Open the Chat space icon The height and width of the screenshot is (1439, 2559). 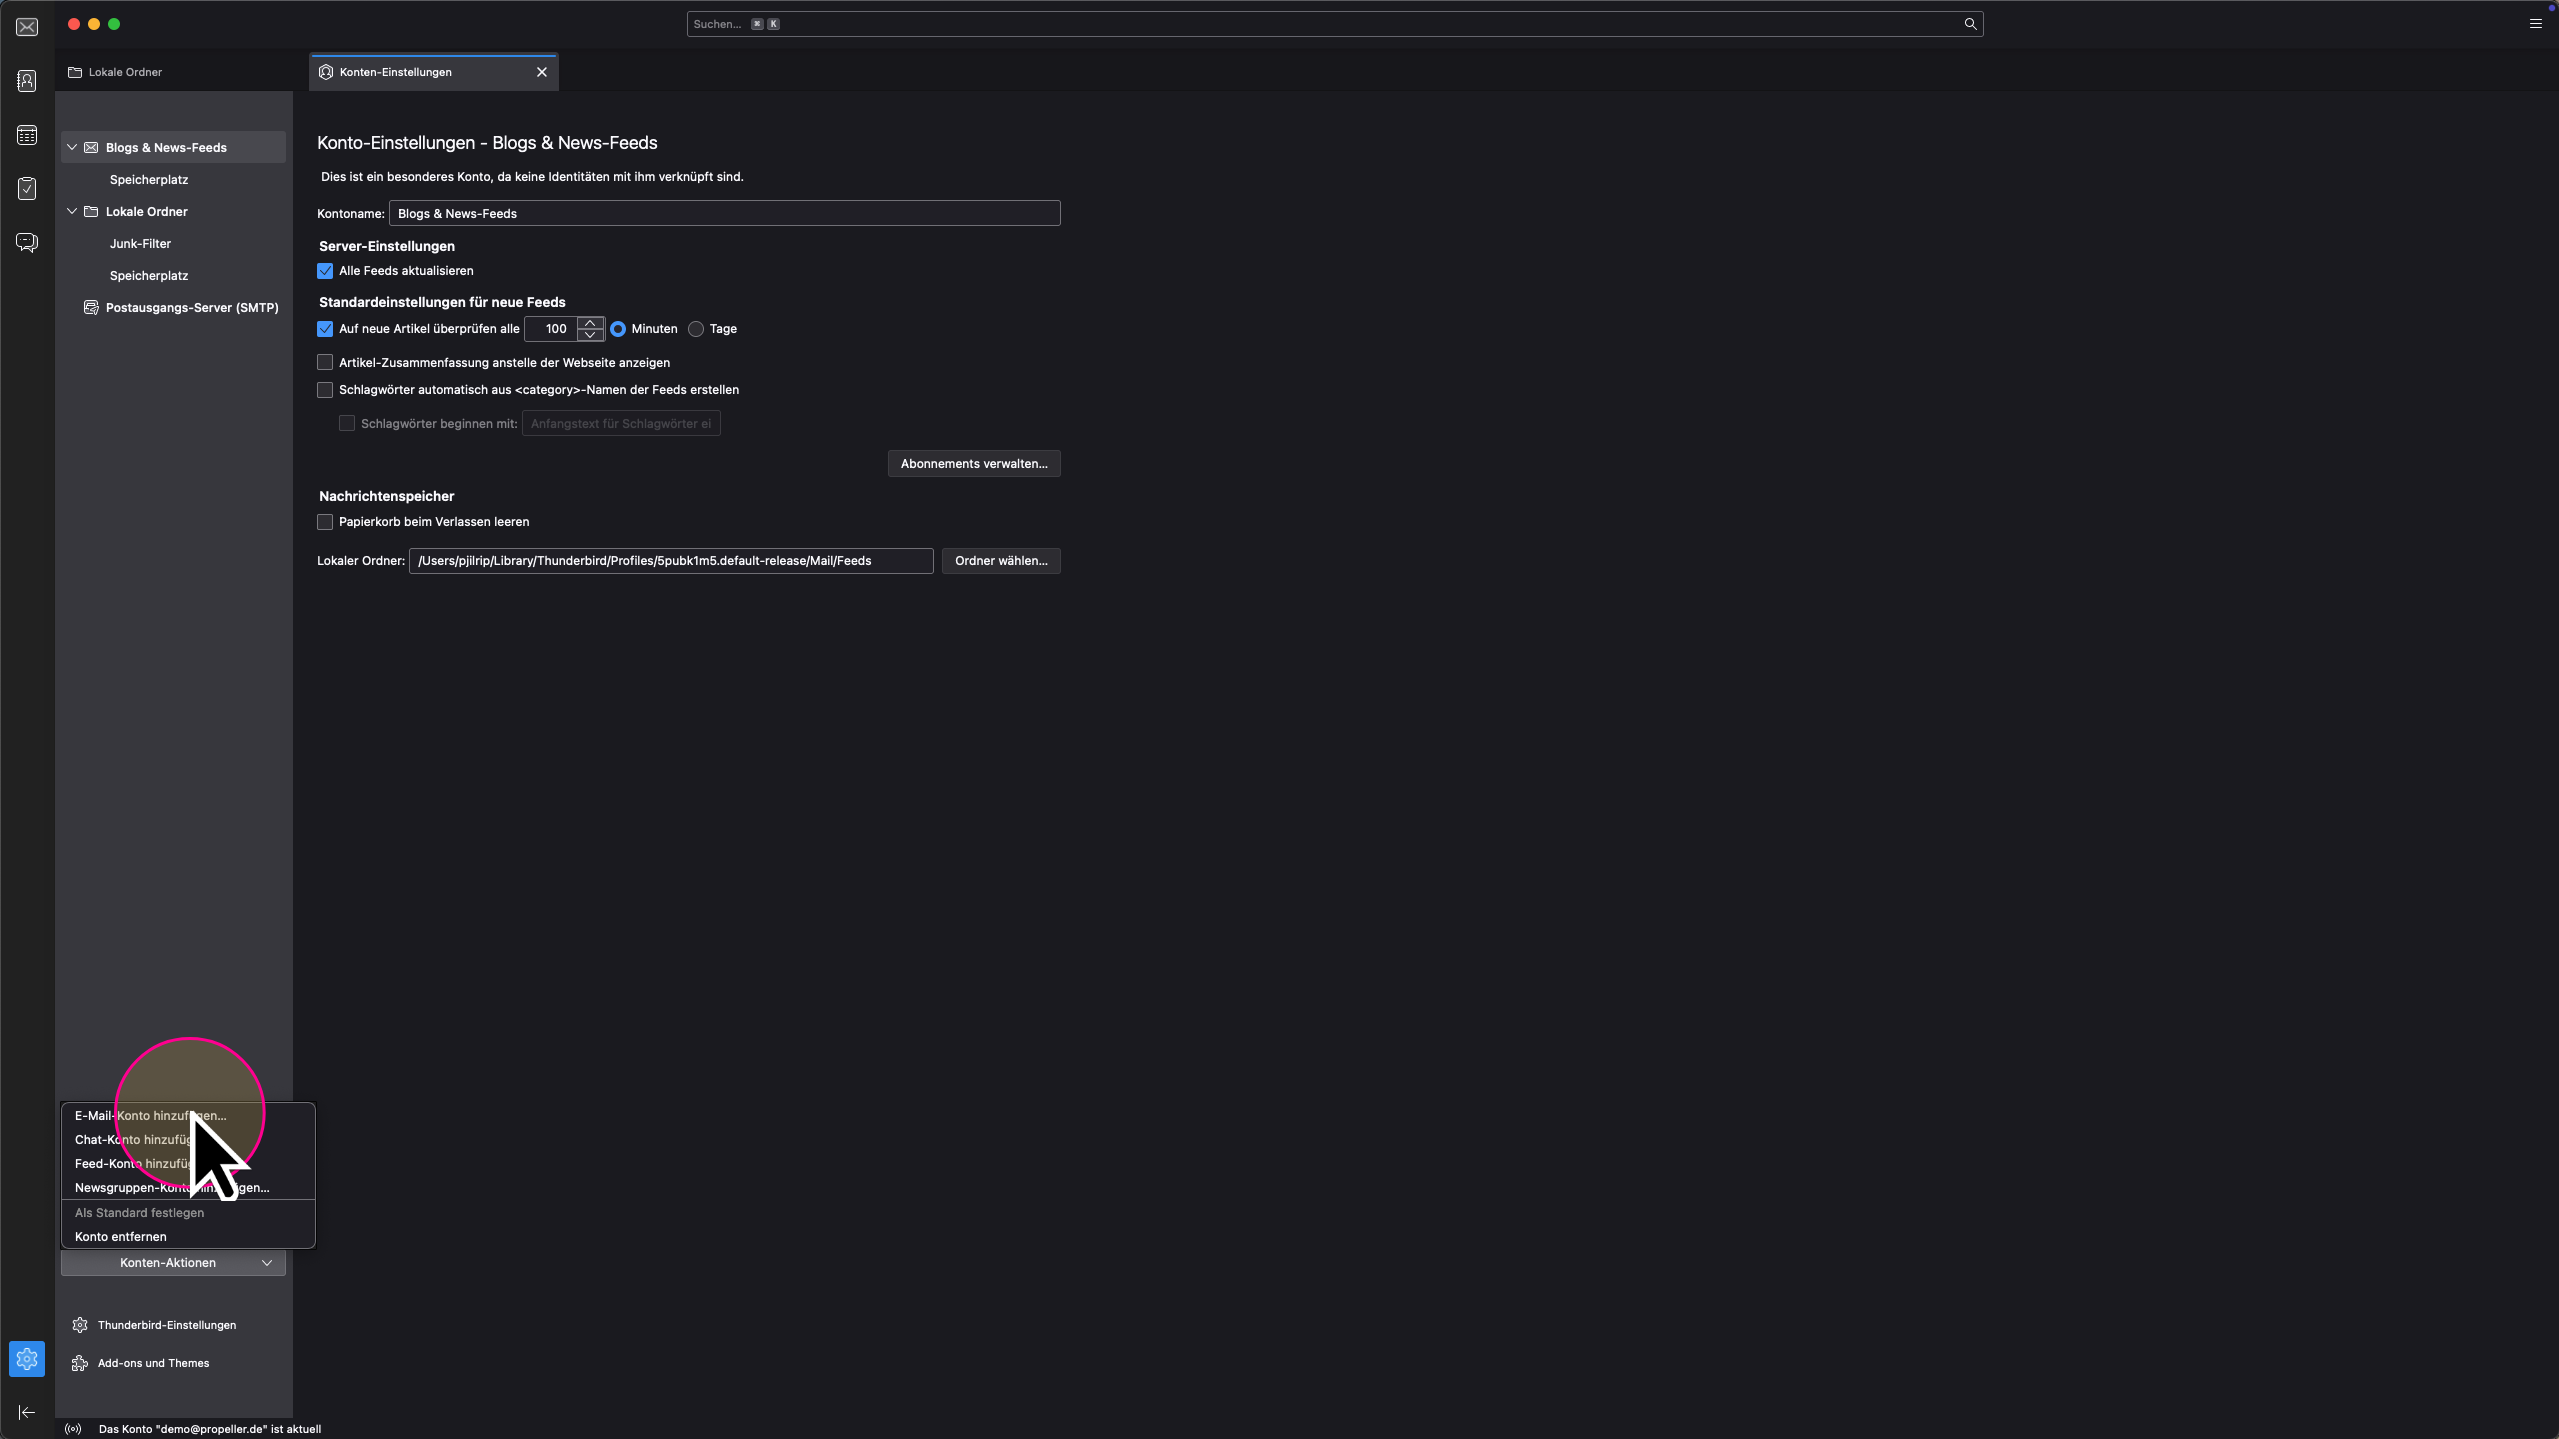(x=27, y=243)
